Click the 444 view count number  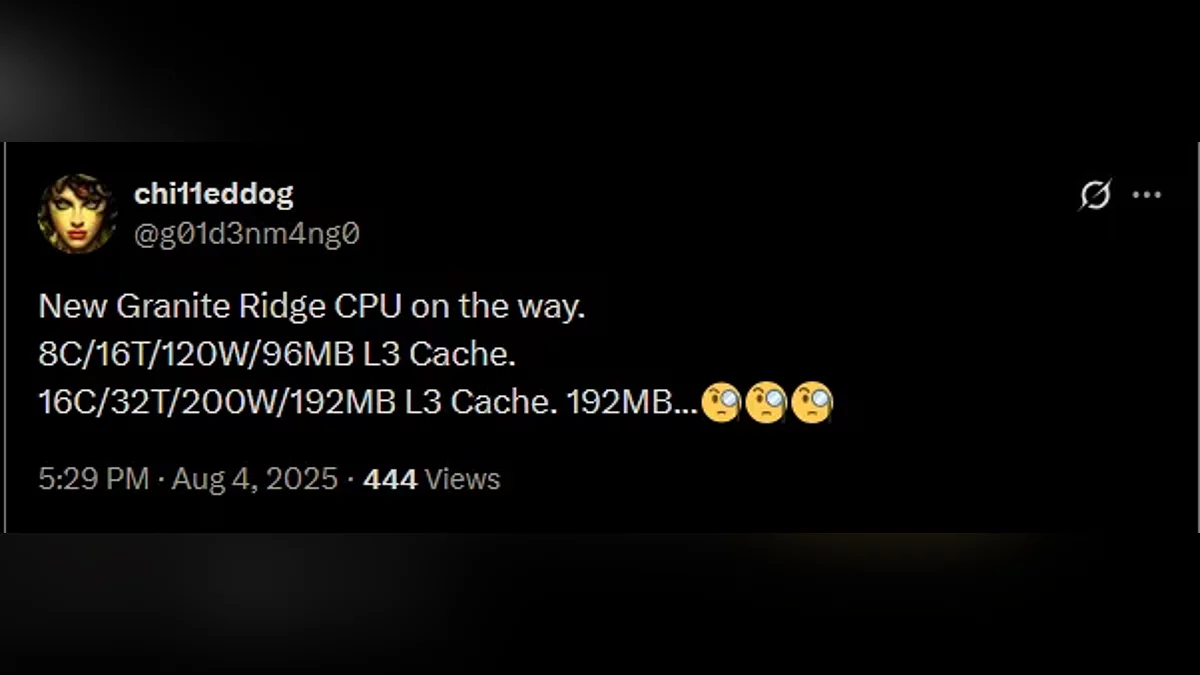tap(390, 479)
